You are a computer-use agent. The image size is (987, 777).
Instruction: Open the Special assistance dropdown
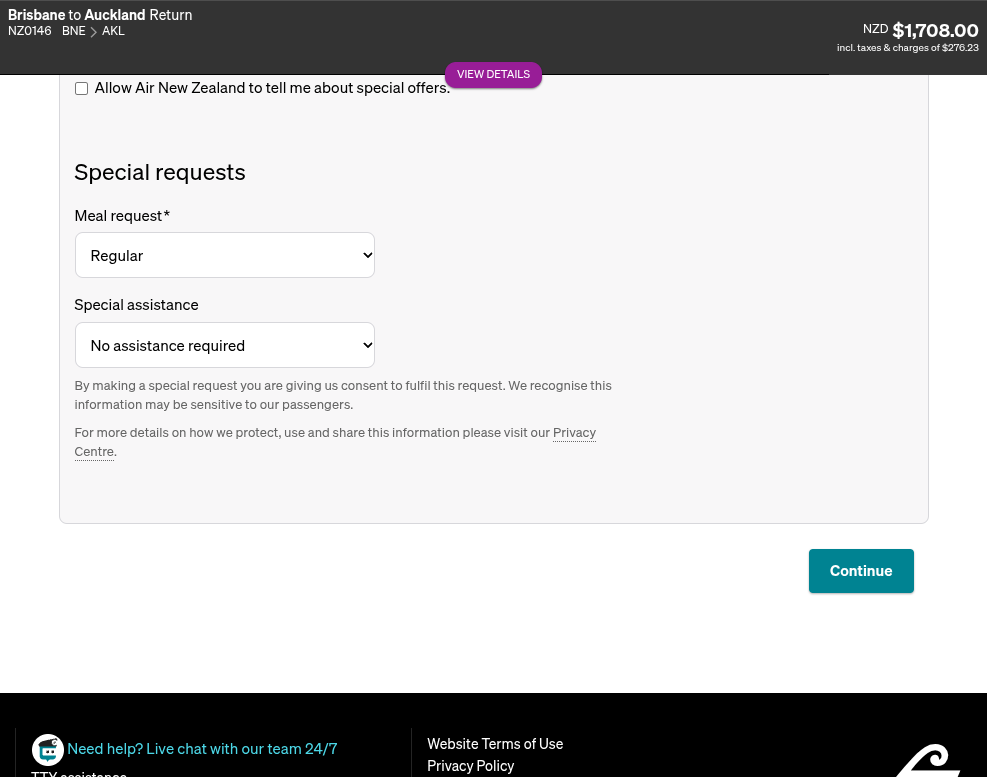(x=225, y=345)
